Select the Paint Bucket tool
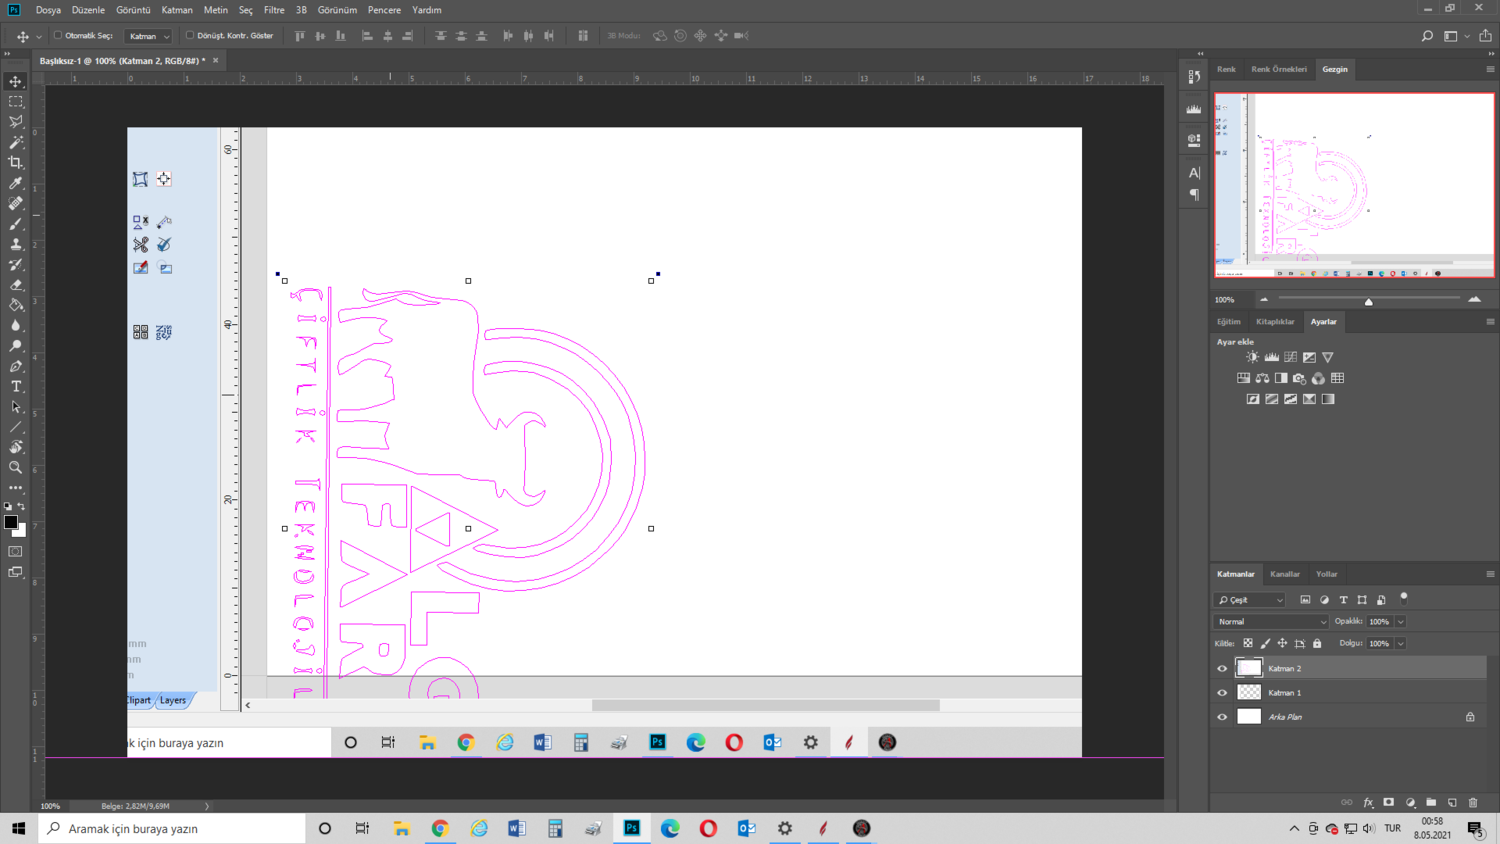 point(16,305)
